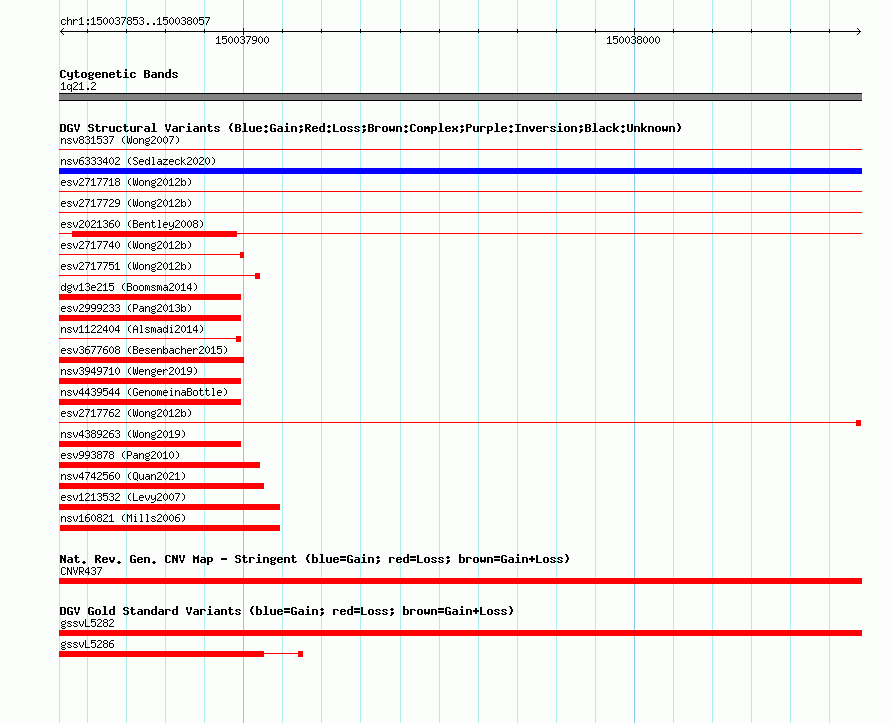Select esv2999233 (Pang2013b) label

126,308
